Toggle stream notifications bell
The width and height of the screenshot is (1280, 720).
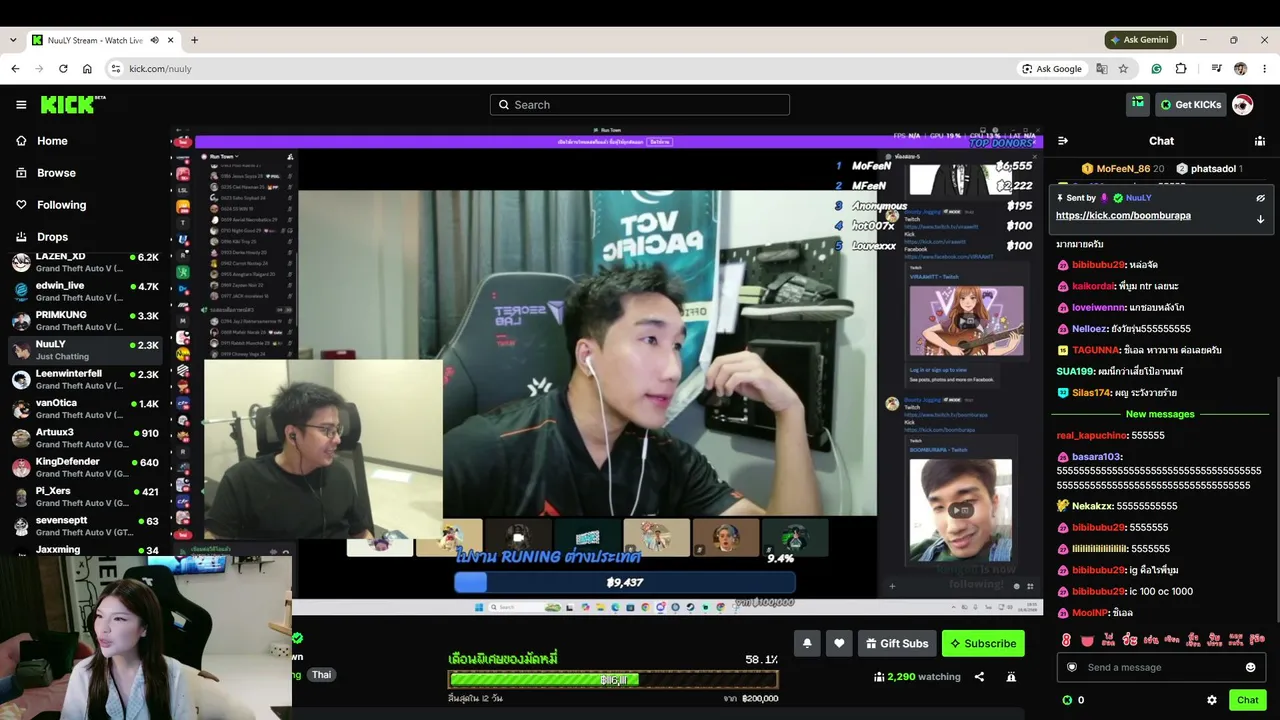[x=807, y=643]
